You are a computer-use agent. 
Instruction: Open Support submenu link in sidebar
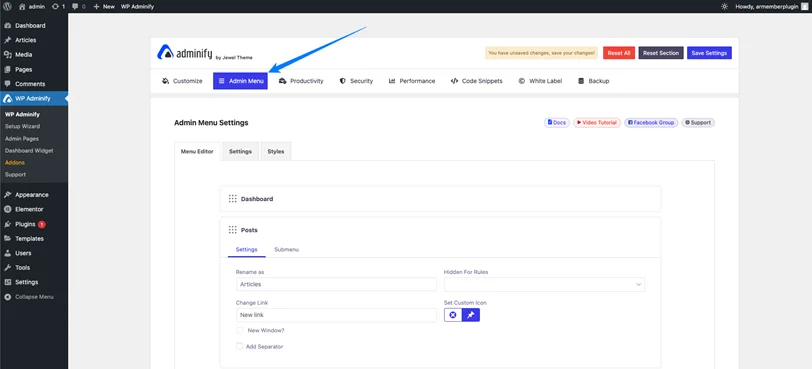(x=15, y=174)
